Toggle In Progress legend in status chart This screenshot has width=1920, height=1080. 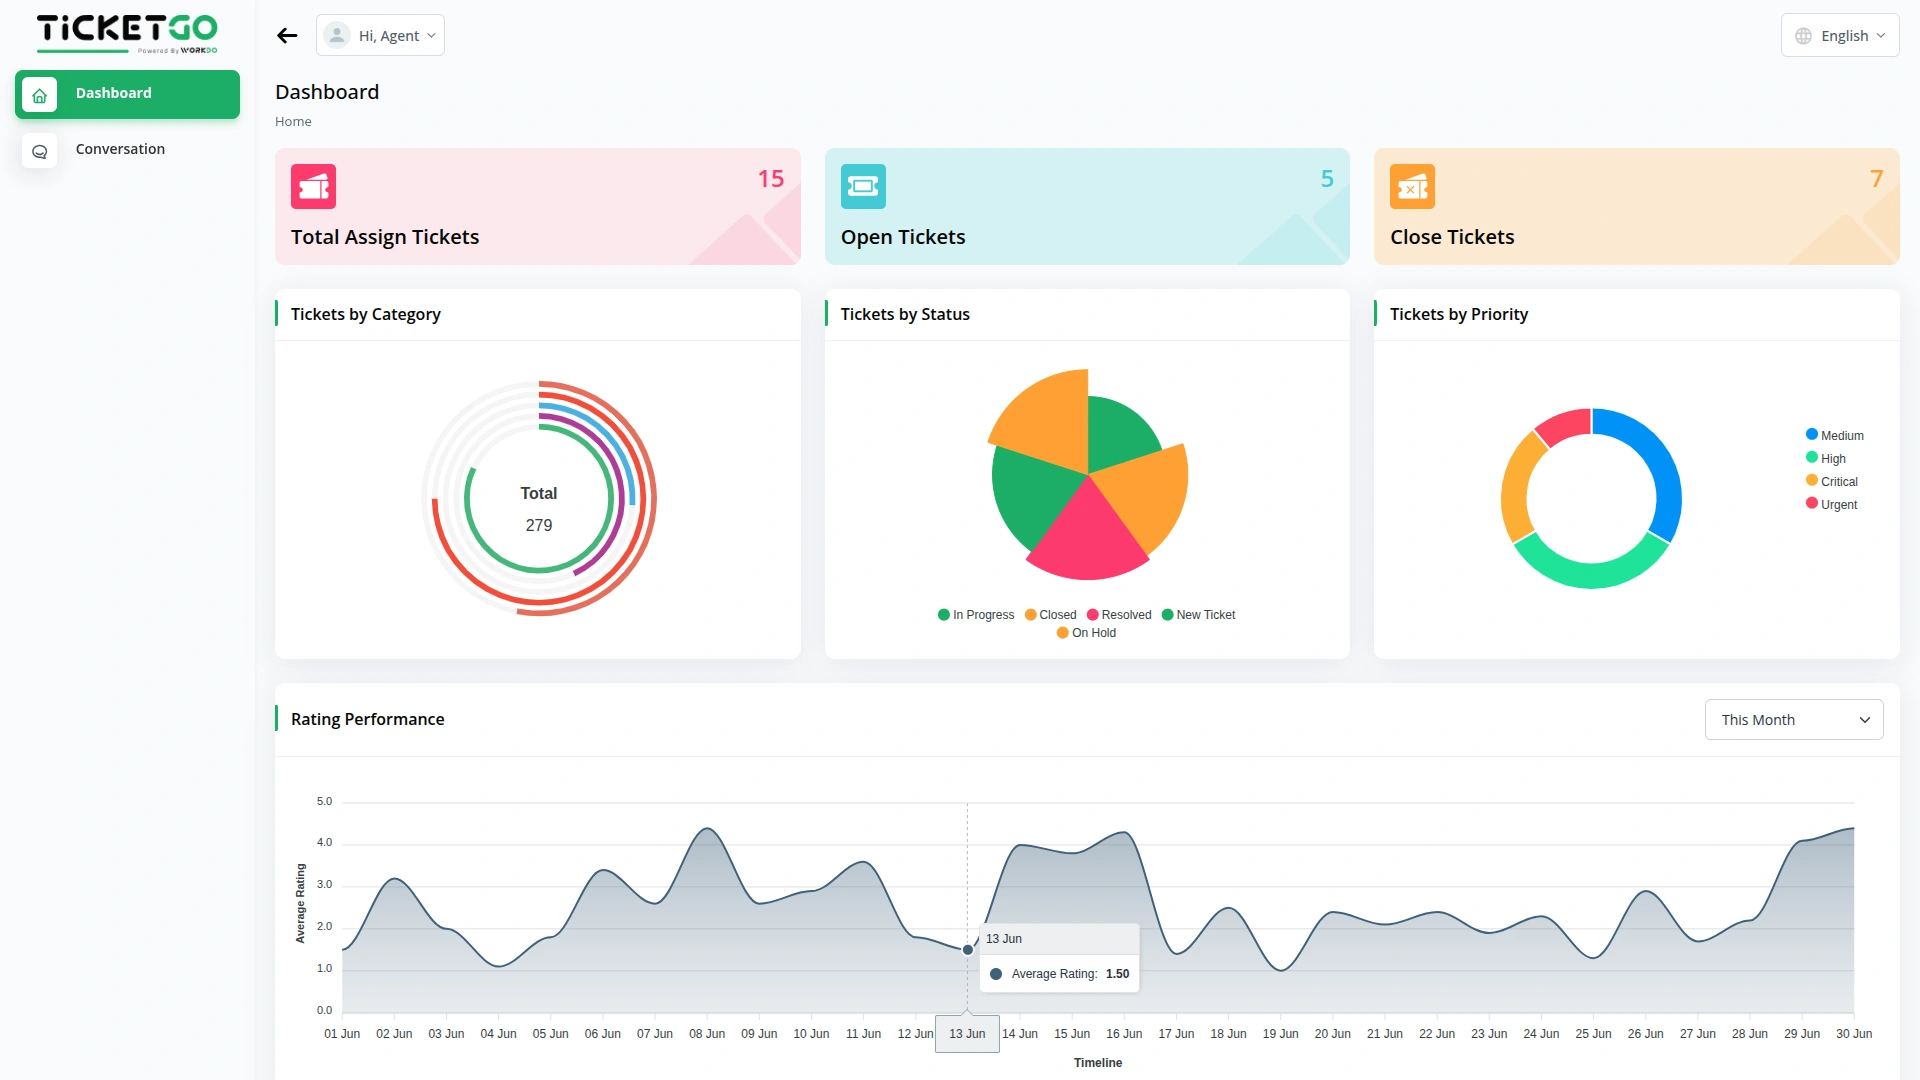point(976,615)
